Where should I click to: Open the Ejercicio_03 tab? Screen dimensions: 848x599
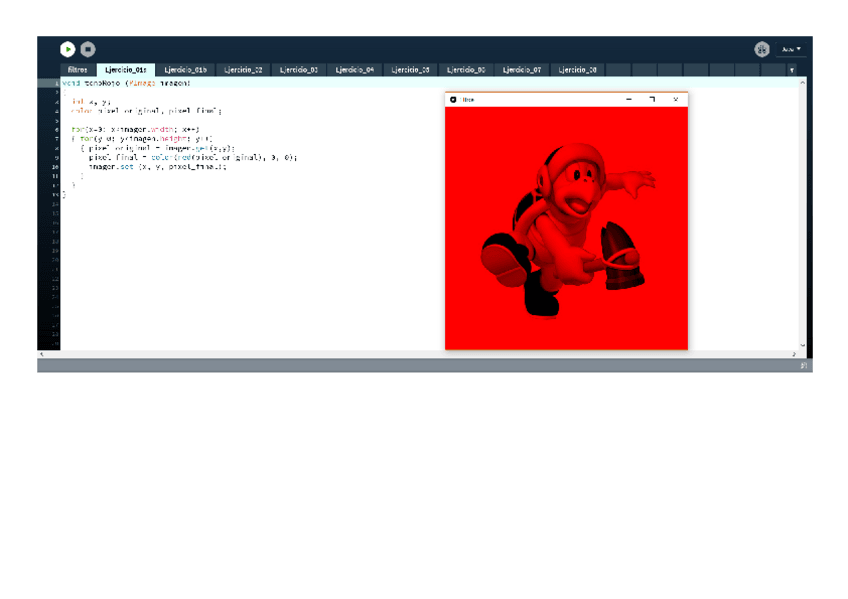(x=299, y=70)
